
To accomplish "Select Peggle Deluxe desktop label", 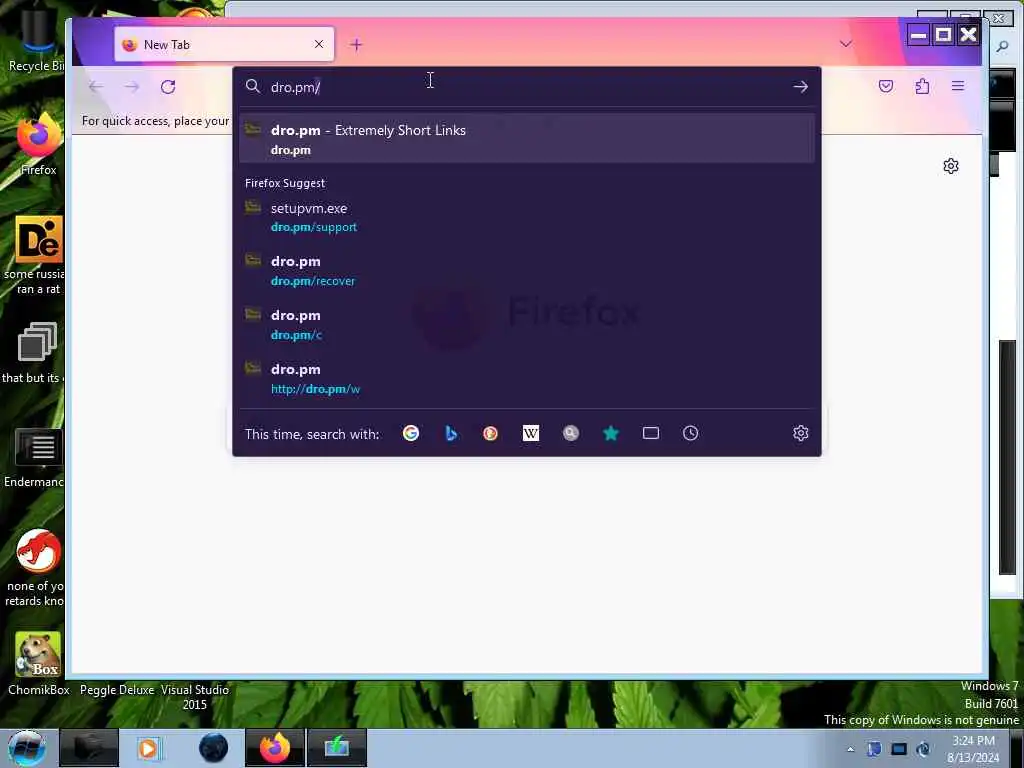I will pyautogui.click(x=117, y=690).
